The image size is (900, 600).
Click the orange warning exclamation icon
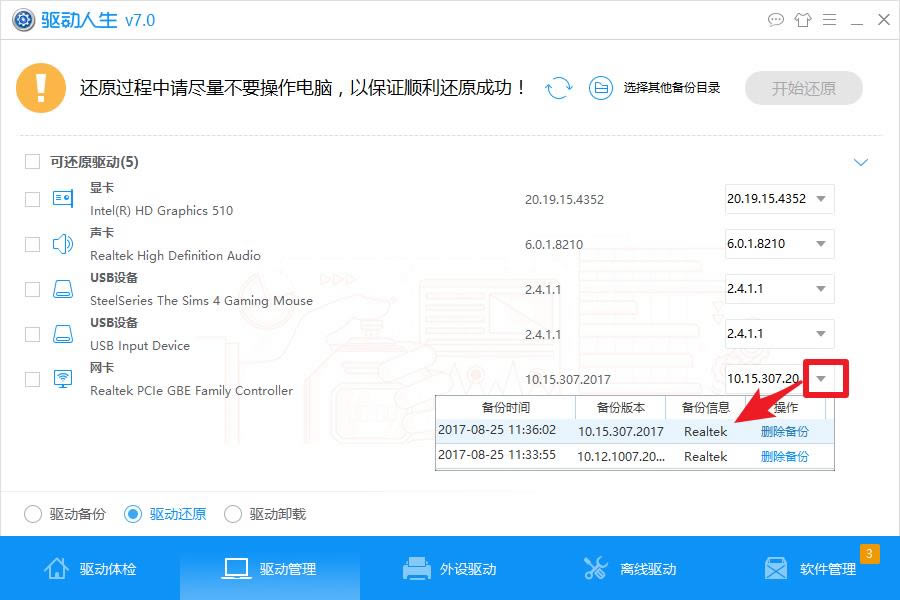pyautogui.click(x=41, y=88)
